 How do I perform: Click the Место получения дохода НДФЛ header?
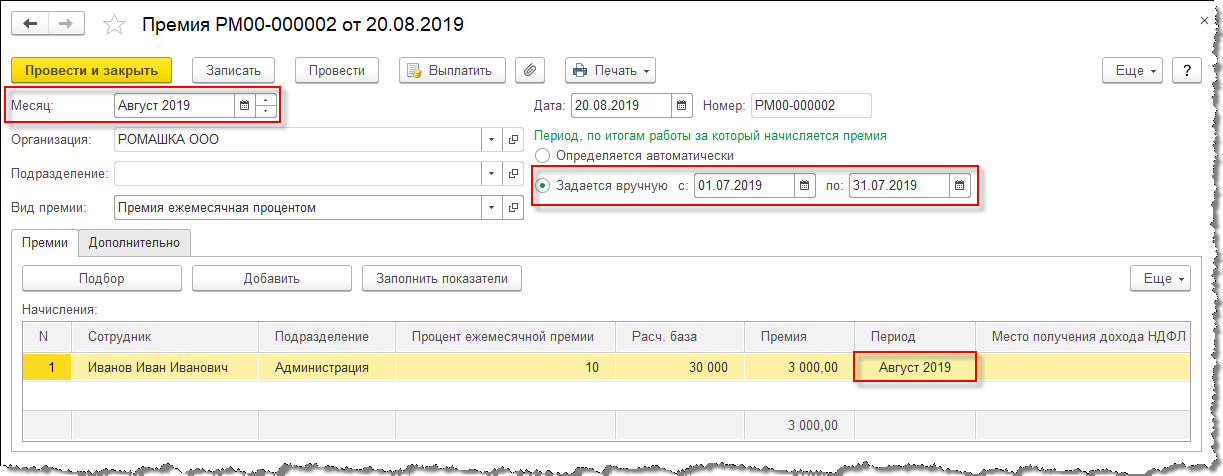coord(1084,337)
